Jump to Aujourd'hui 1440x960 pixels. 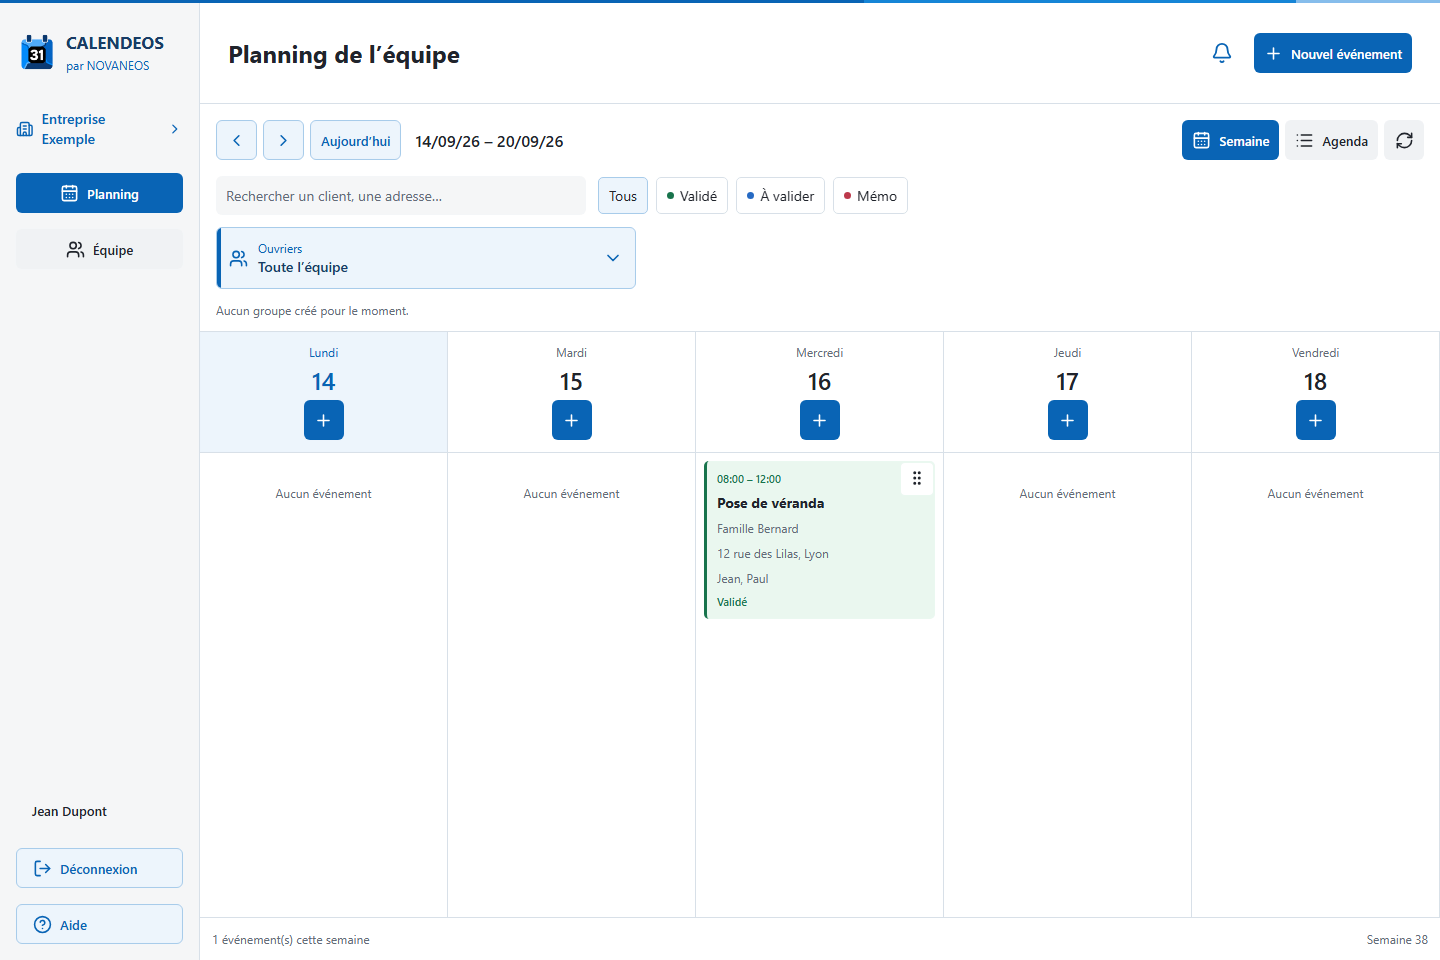pyautogui.click(x=355, y=141)
